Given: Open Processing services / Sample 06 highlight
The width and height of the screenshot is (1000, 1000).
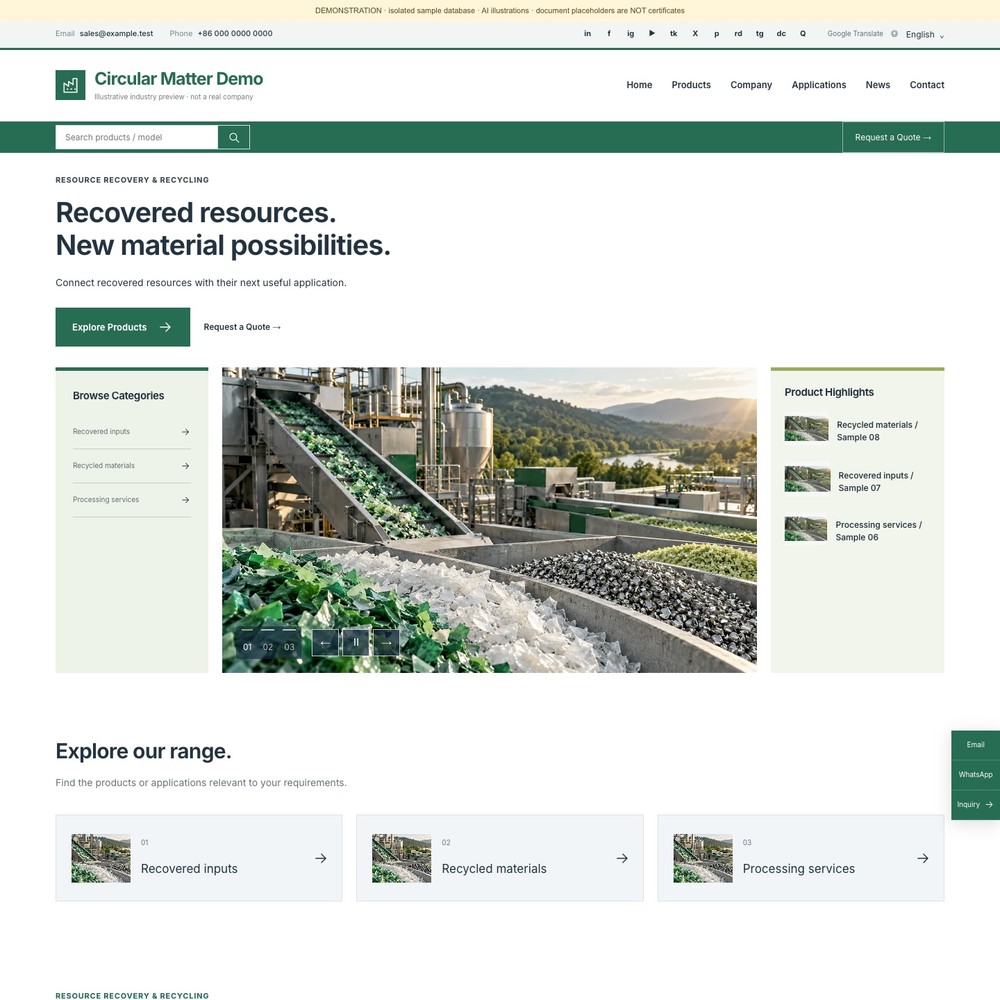Looking at the screenshot, I should (x=857, y=531).
